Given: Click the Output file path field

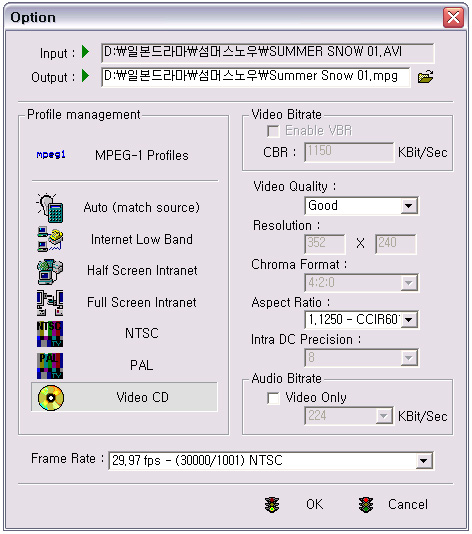Looking at the screenshot, I should tap(256, 77).
